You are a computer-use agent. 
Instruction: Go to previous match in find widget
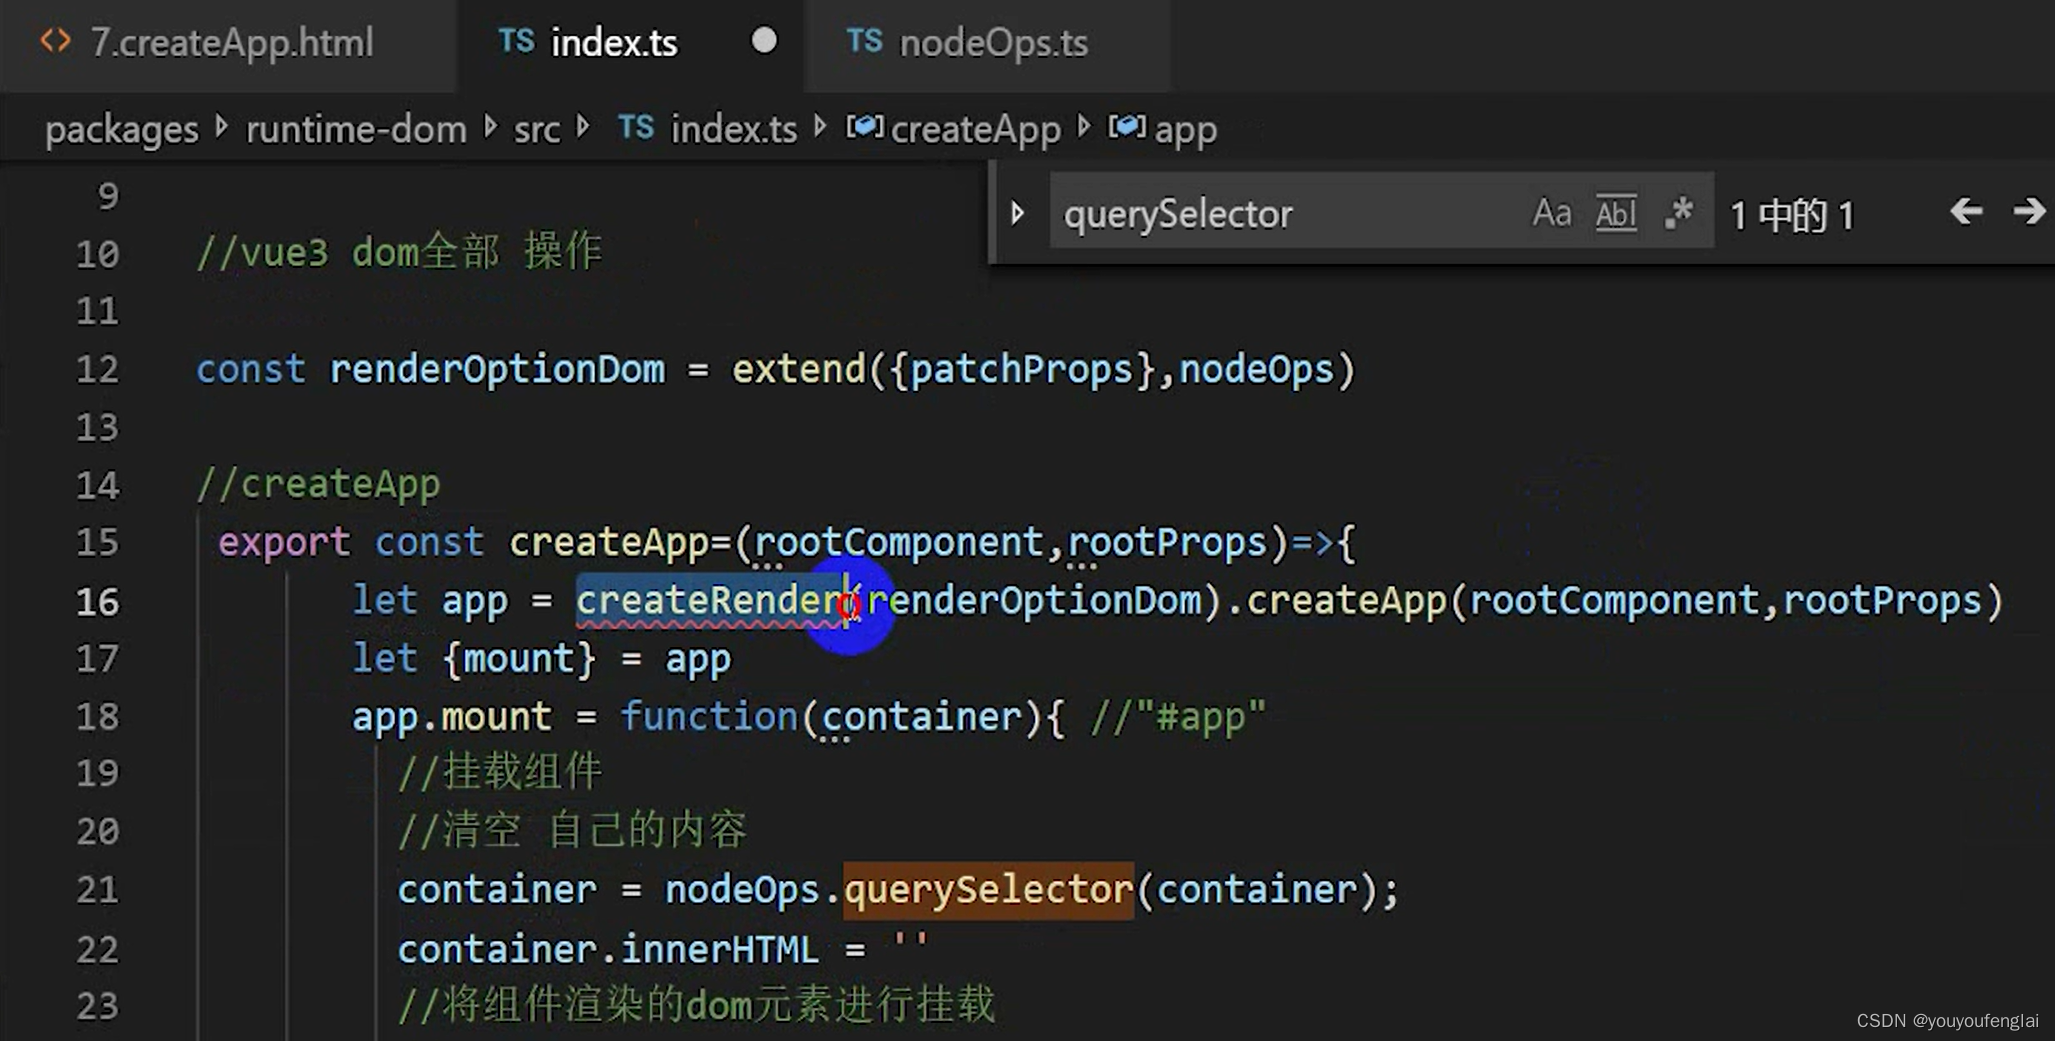[x=1966, y=212]
